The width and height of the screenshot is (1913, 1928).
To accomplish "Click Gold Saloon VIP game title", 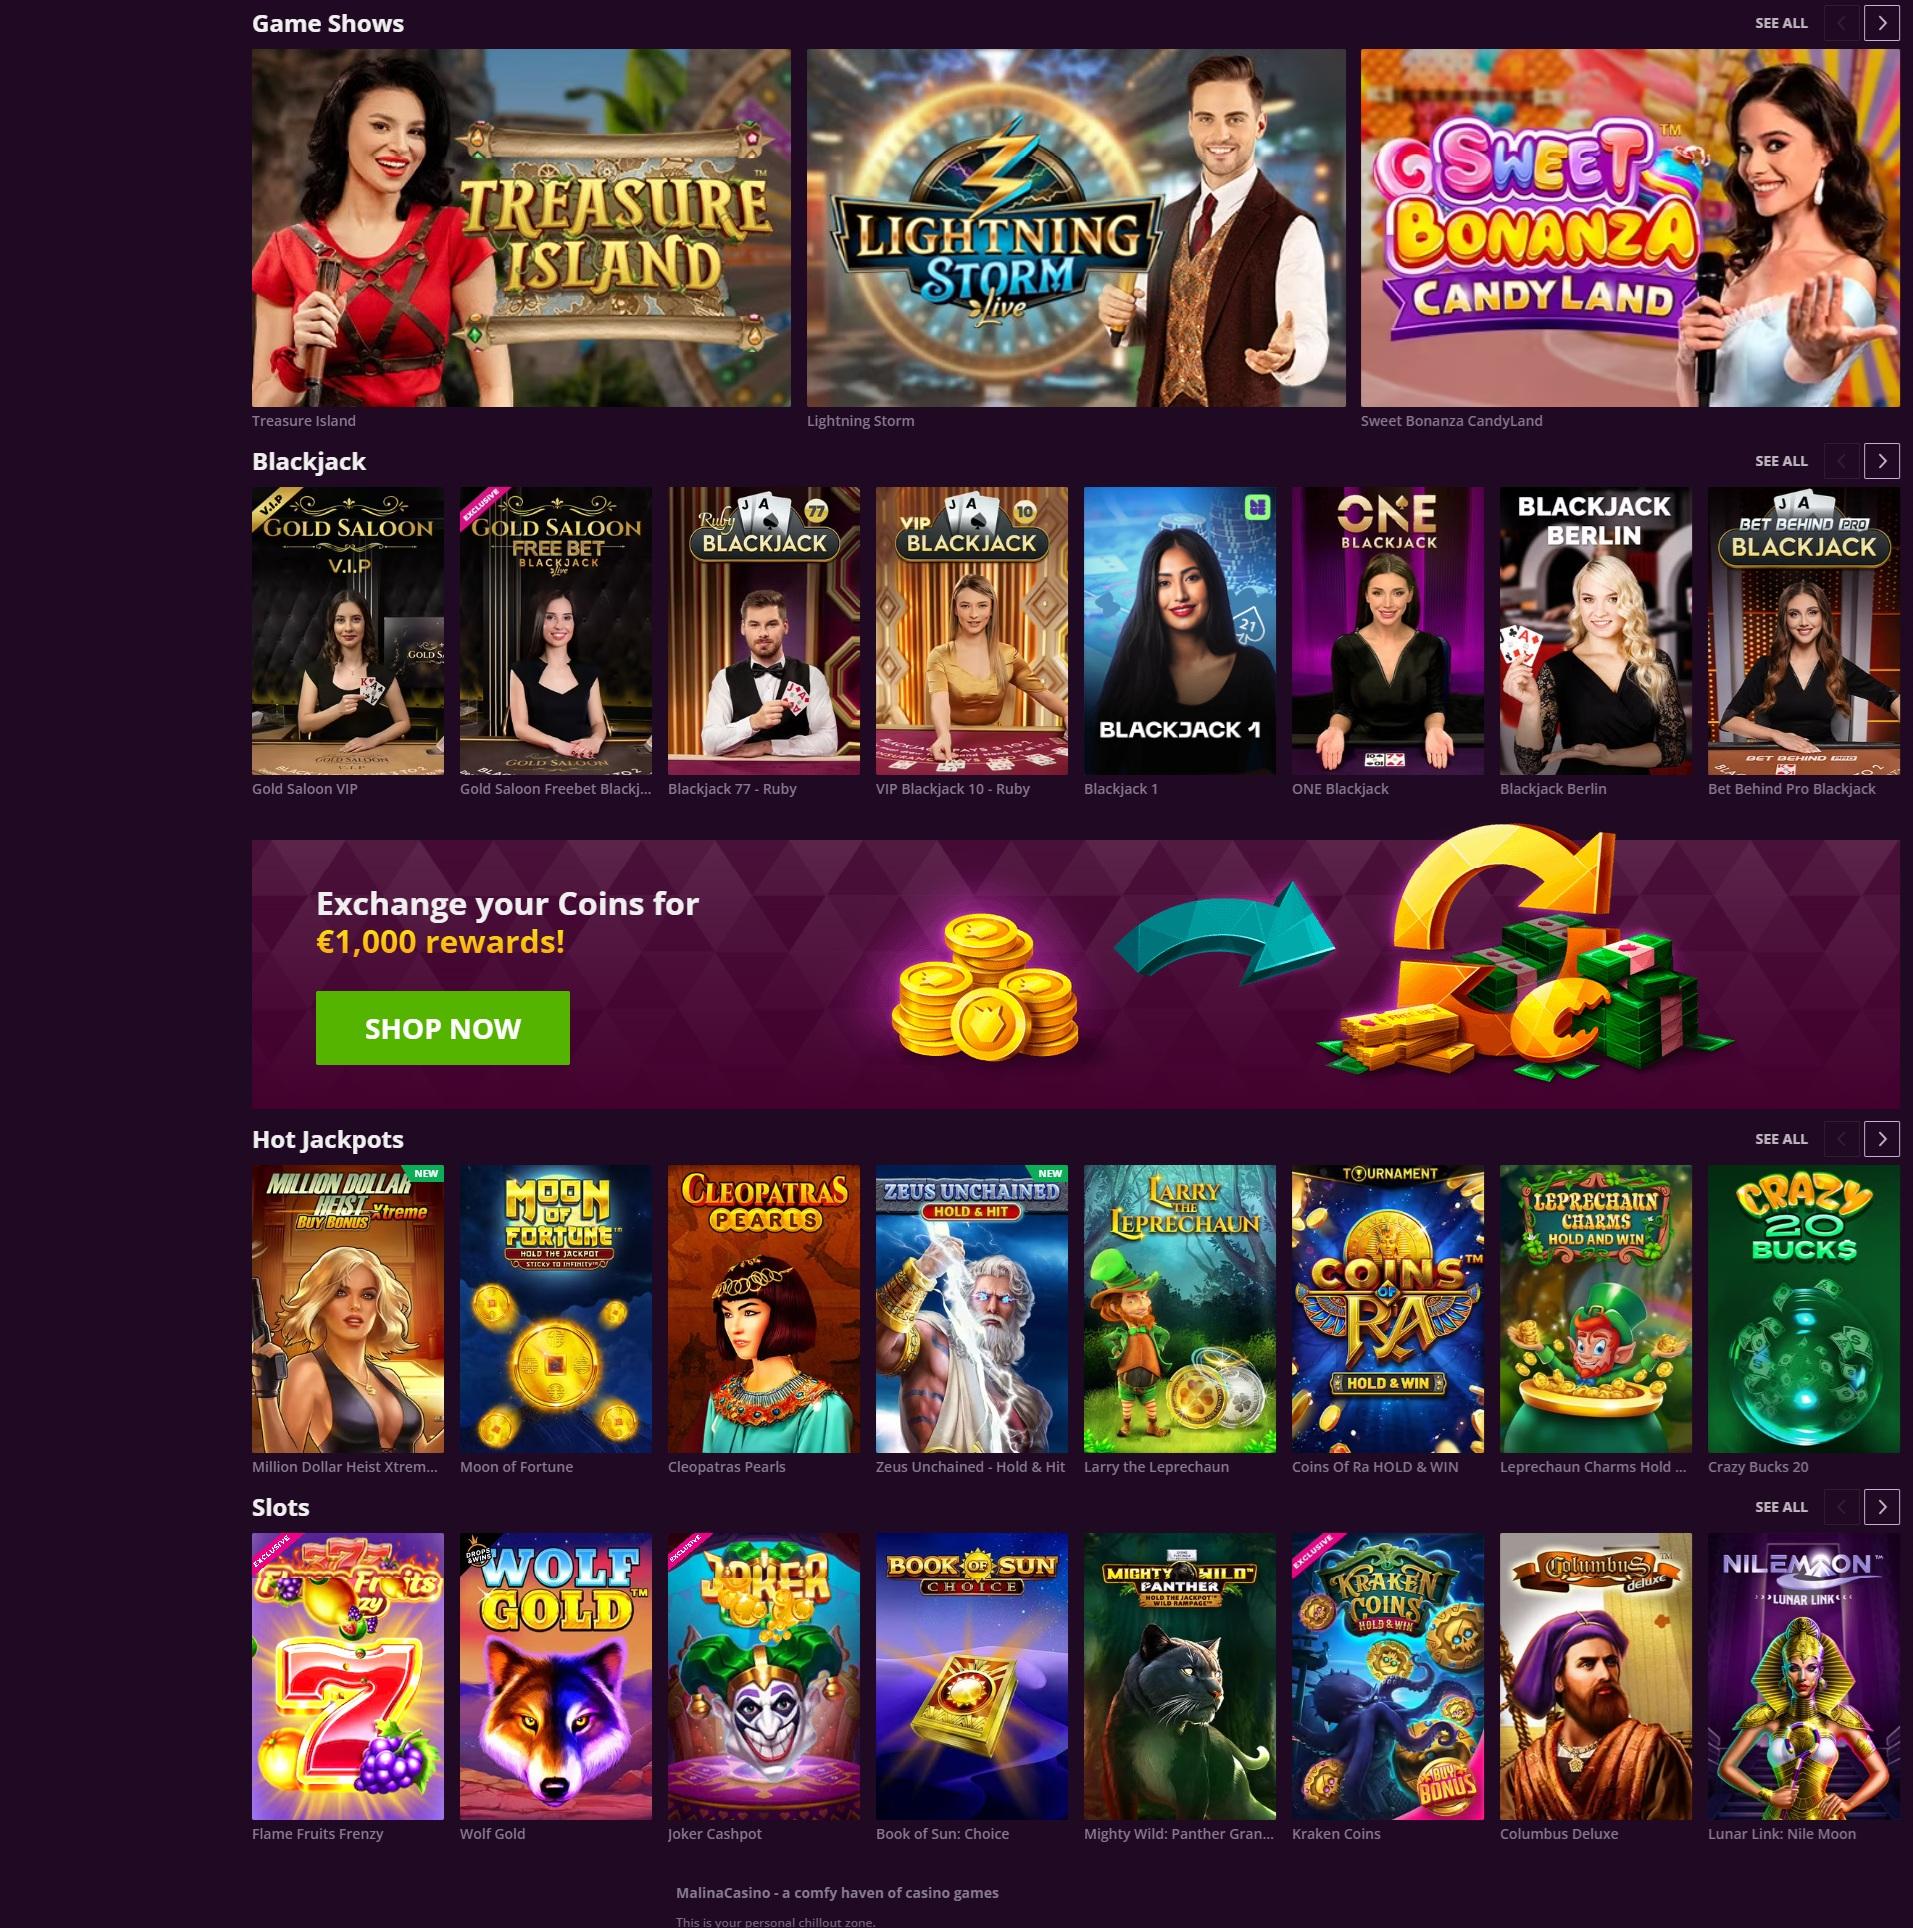I will (x=305, y=789).
